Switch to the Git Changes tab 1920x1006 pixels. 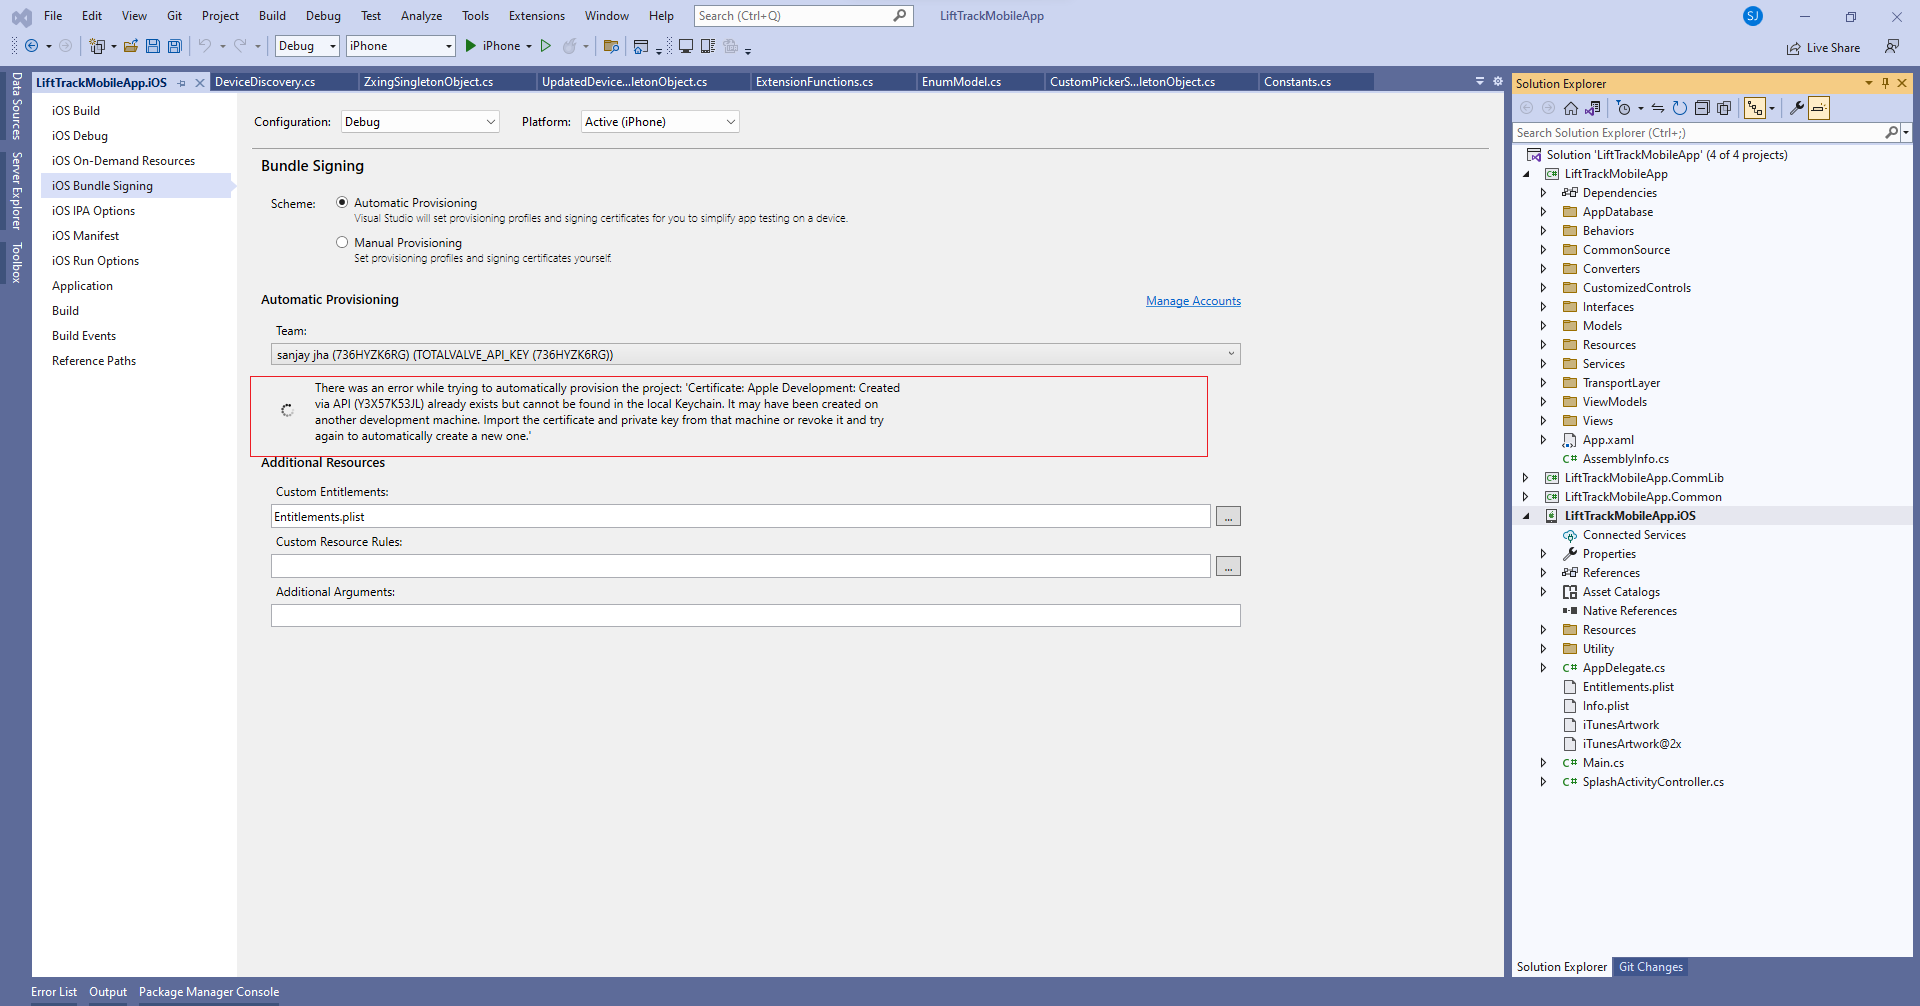[x=1650, y=966]
